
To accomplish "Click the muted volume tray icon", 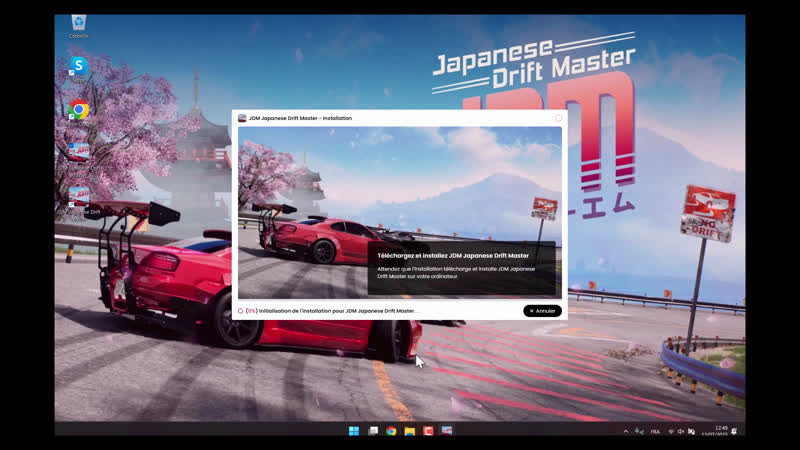I will pyautogui.click(x=681, y=432).
